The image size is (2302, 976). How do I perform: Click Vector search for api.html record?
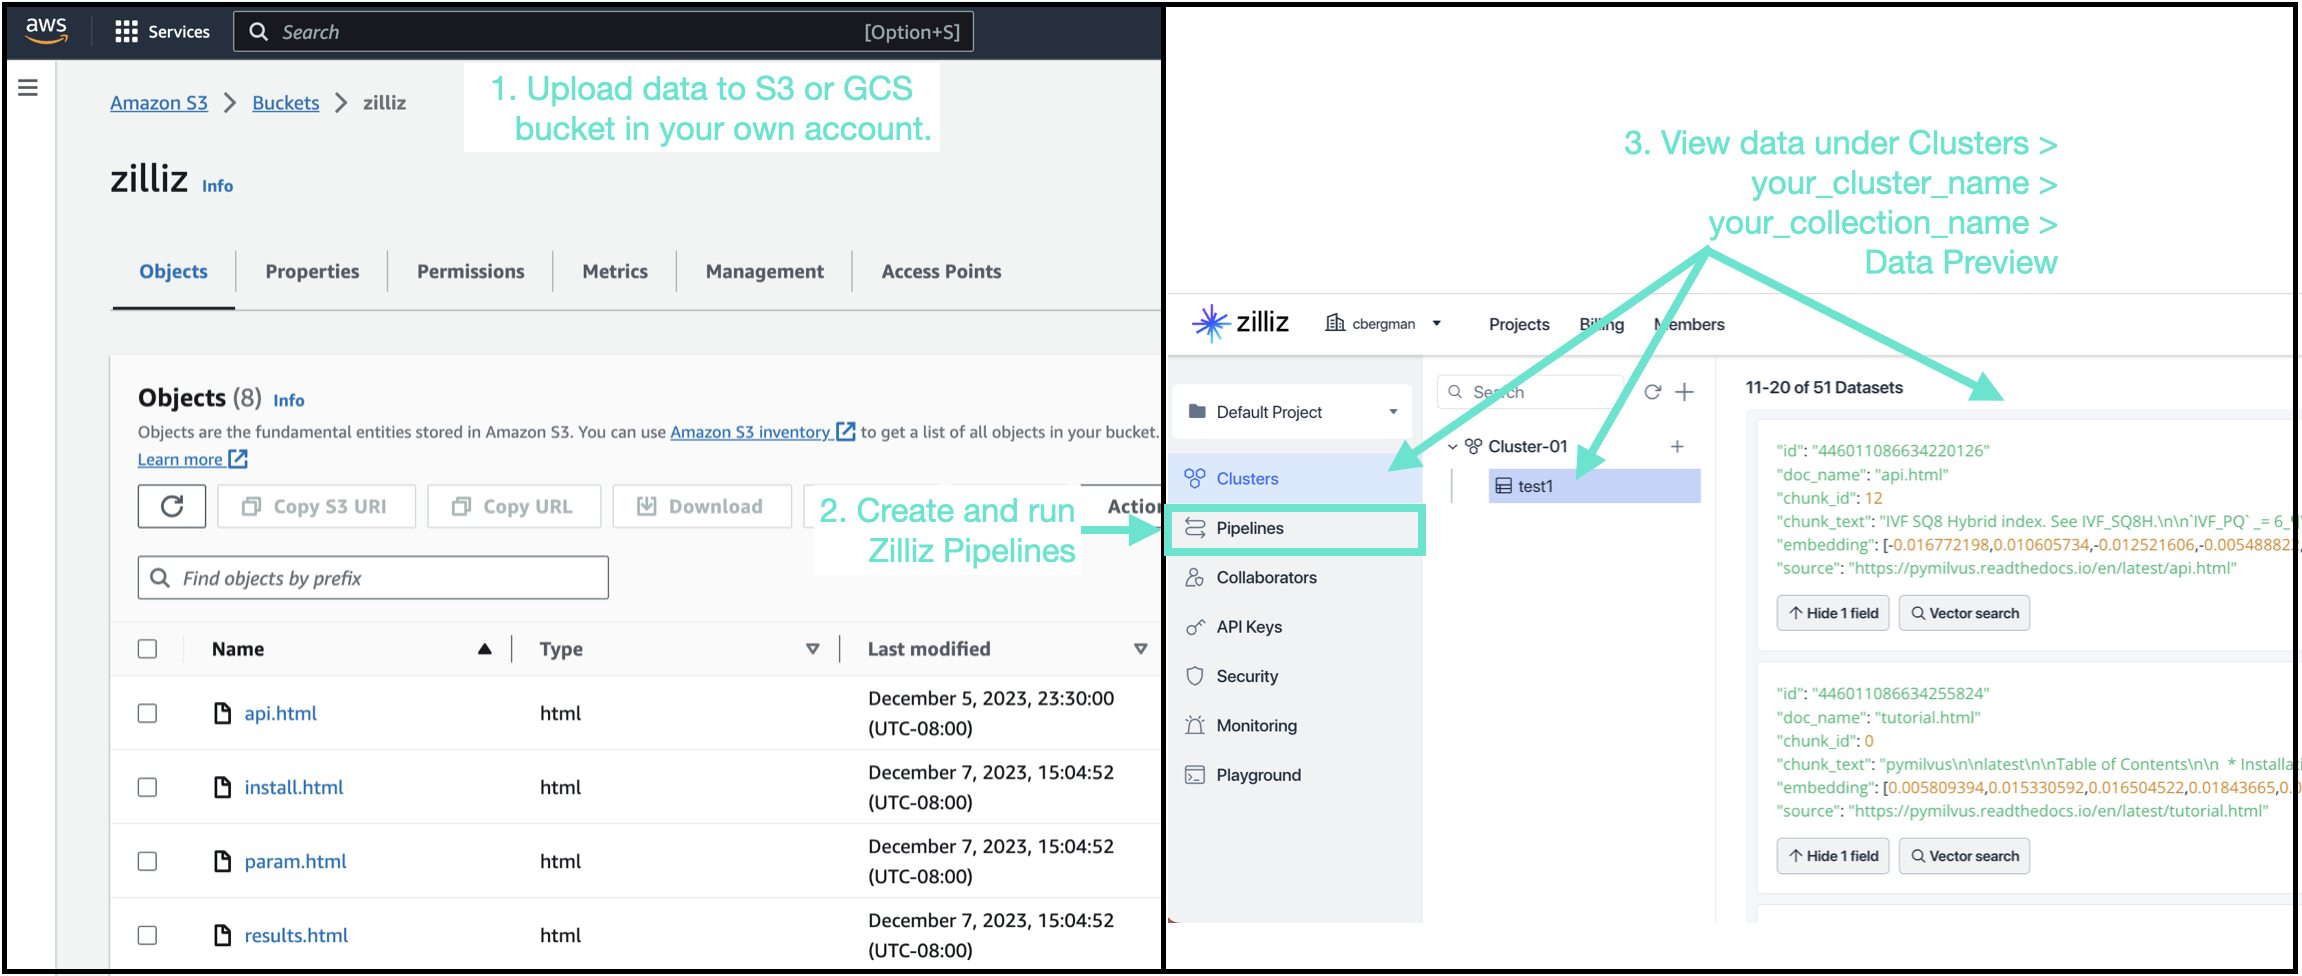(x=1964, y=613)
